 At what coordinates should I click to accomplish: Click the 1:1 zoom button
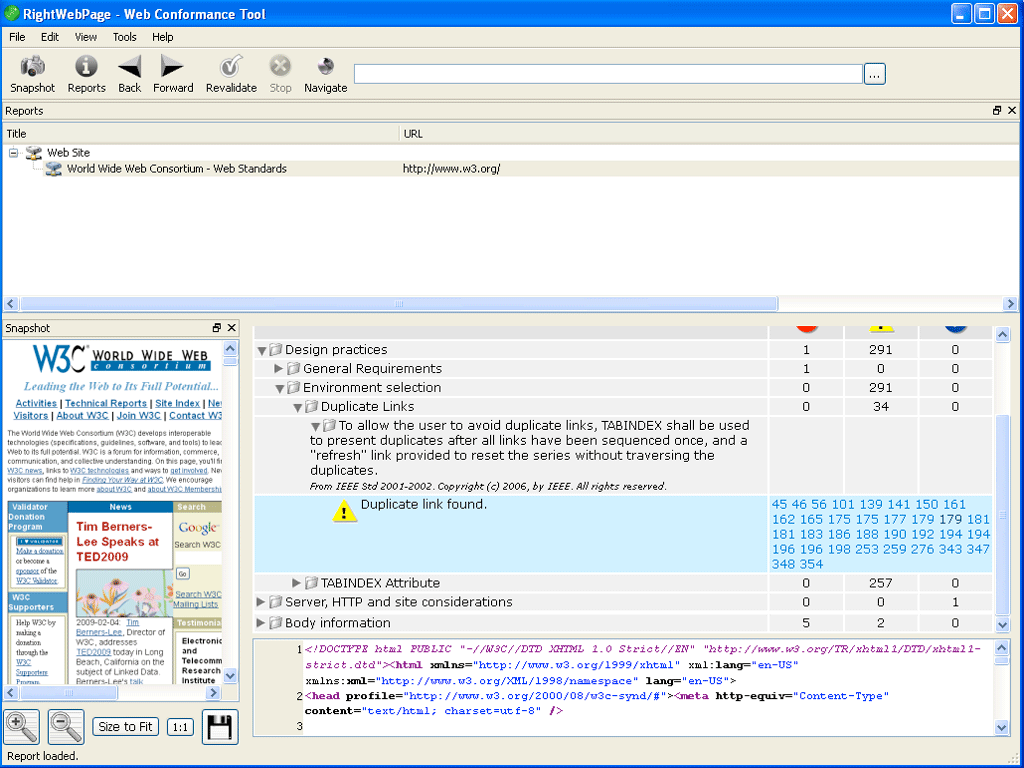coord(180,727)
